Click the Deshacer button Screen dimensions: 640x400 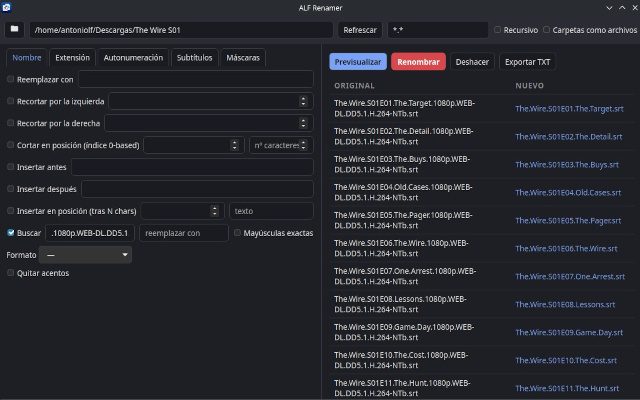point(472,62)
